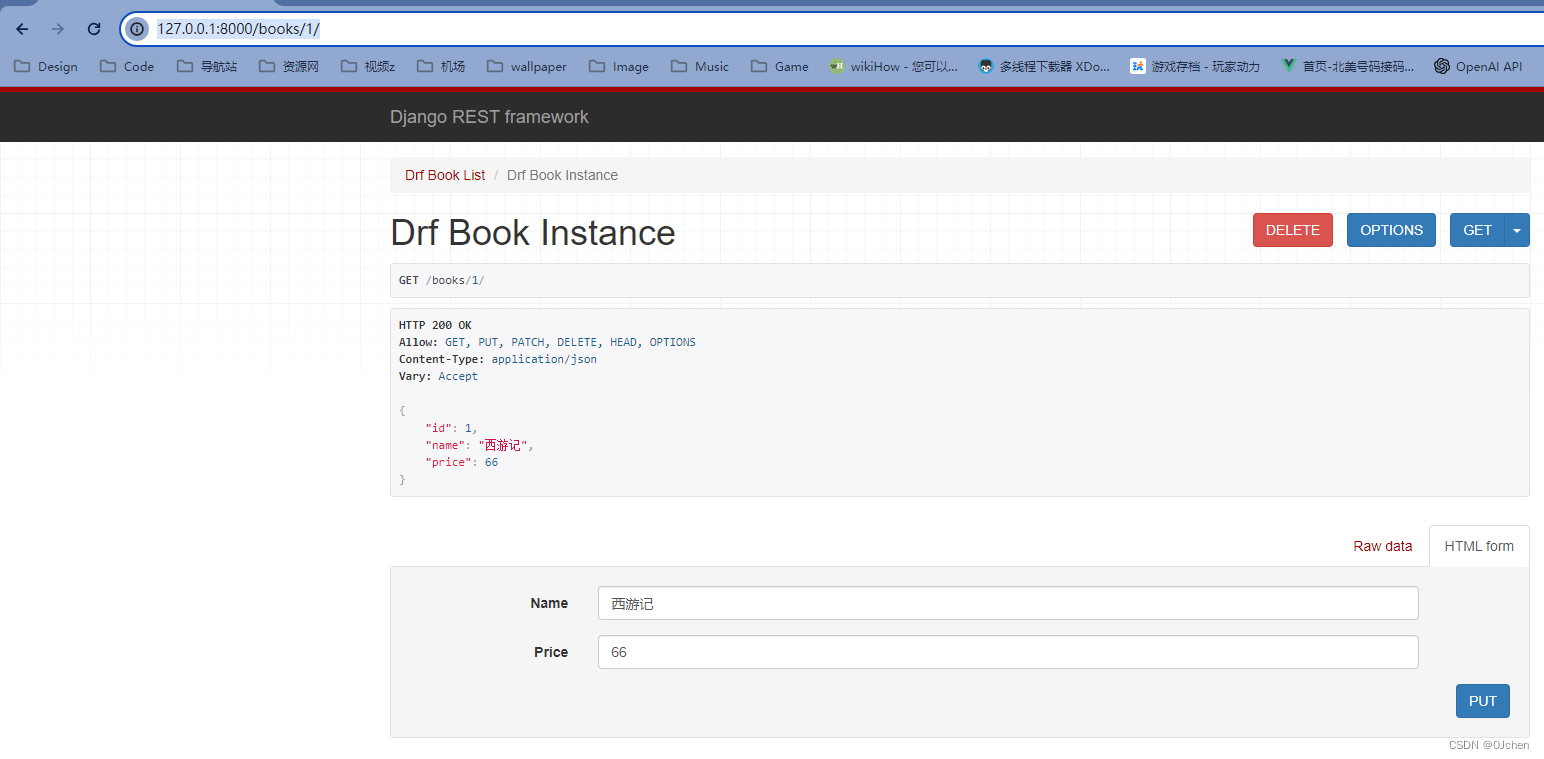The image size is (1544, 759).
Task: Click the Name form label
Action: coord(549,603)
